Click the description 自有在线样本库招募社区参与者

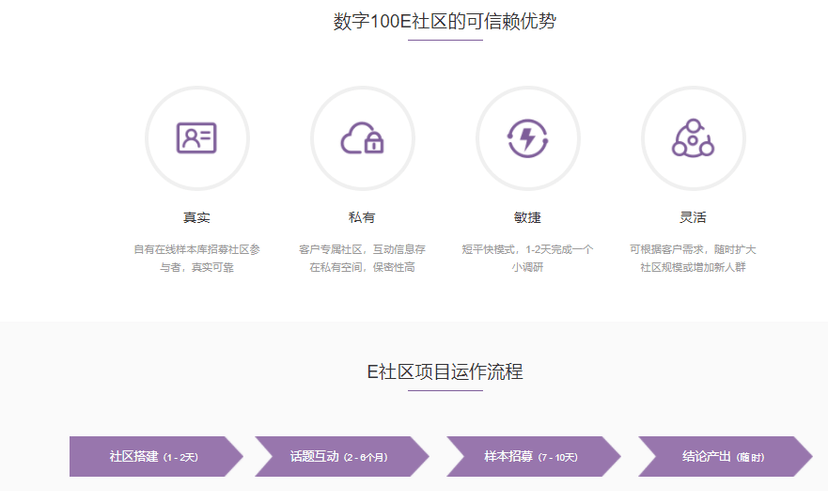pos(196,258)
